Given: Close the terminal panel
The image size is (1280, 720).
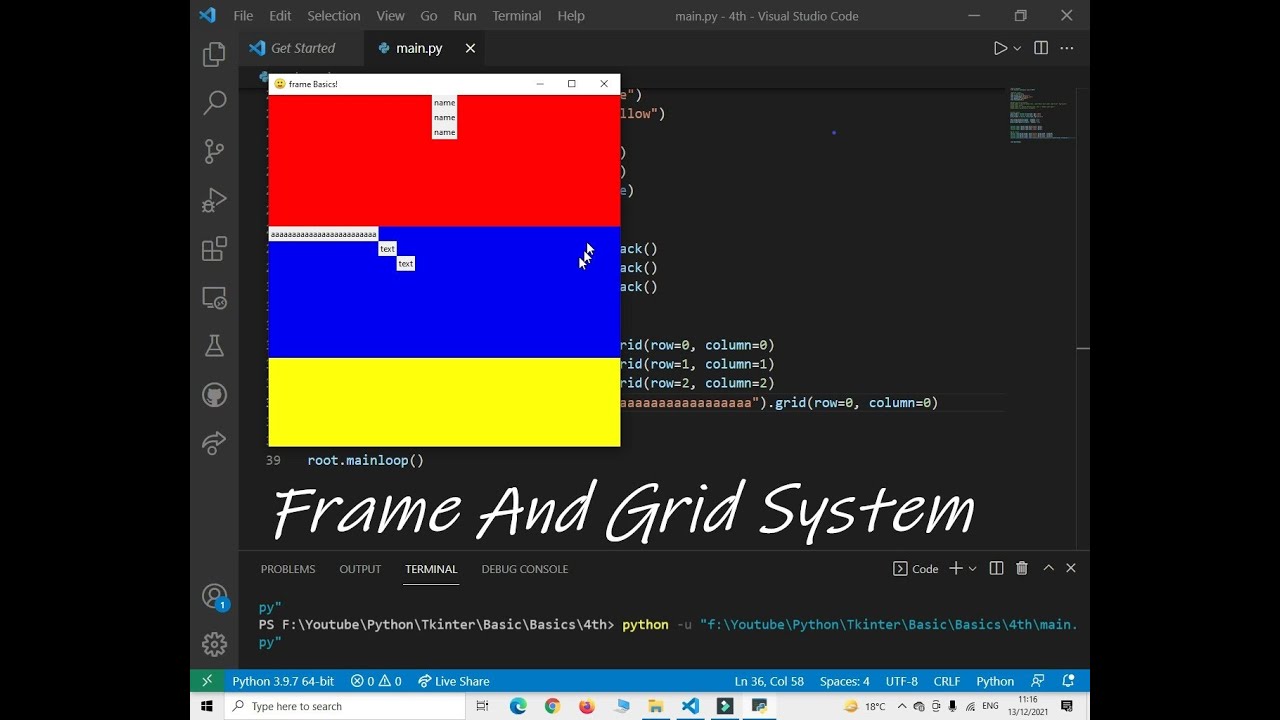Looking at the screenshot, I should pos(1071,568).
